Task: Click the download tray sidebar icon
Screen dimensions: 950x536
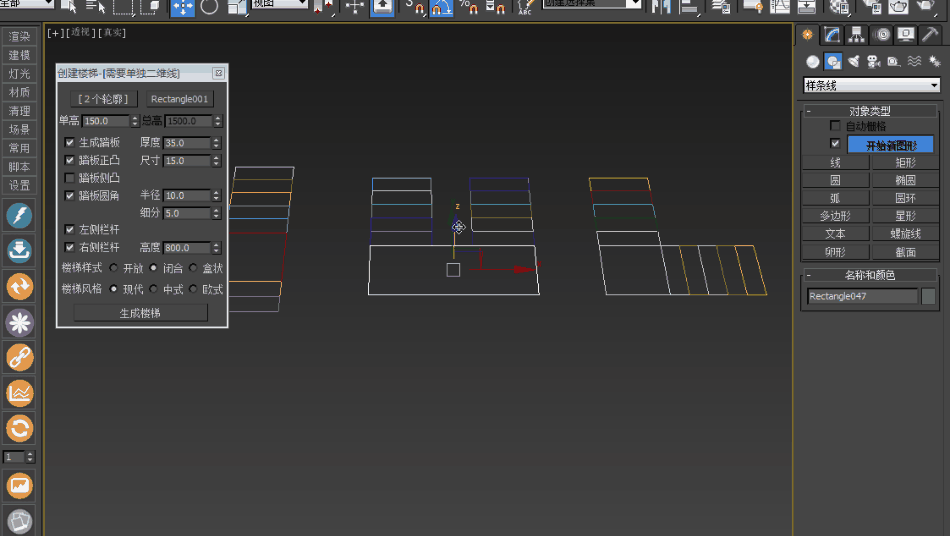Action: [x=20, y=251]
